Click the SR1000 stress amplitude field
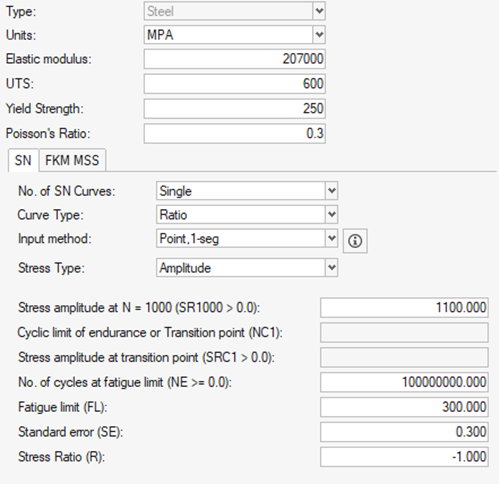Viewport: 499px width, 484px height. click(x=404, y=307)
